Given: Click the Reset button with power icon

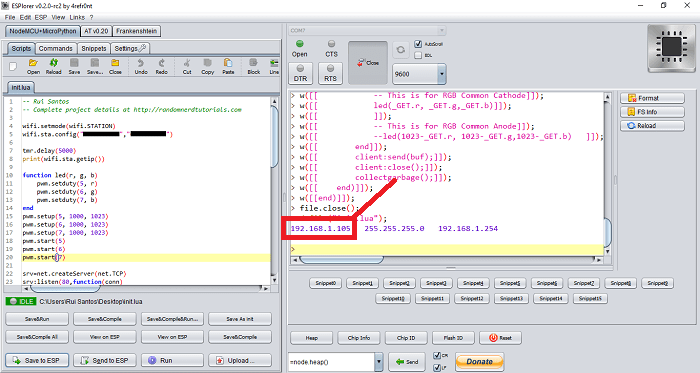Looking at the screenshot, I should pyautogui.click(x=500, y=338).
